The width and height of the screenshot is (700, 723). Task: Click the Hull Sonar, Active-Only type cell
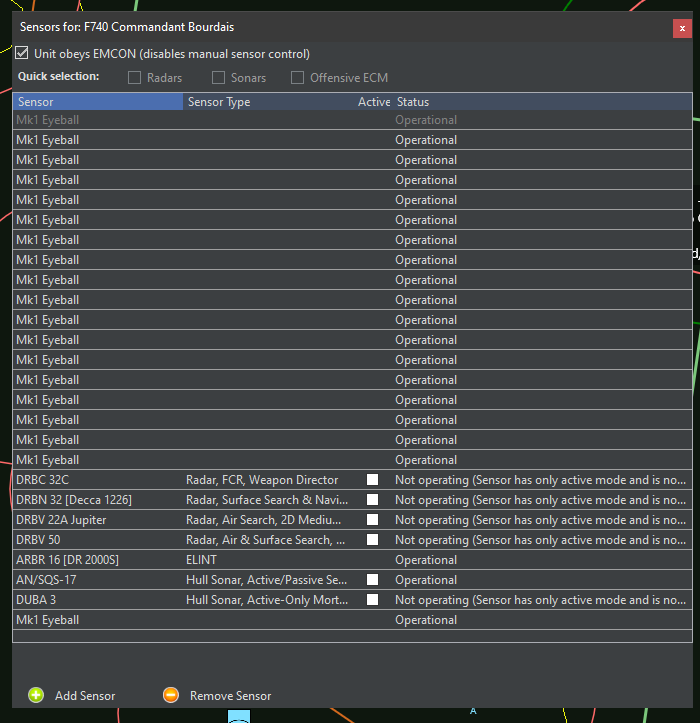(267, 599)
